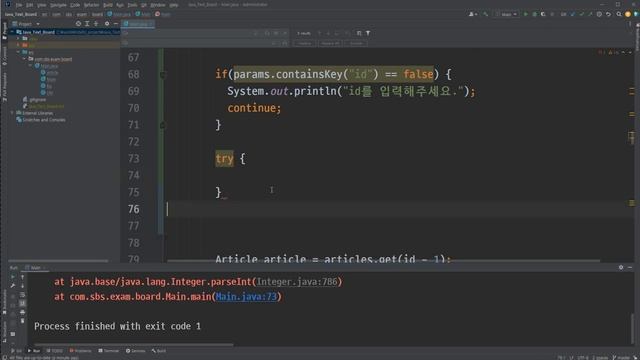Click board breadcrumb in navigation bar
Image resolution: width=640 pixels, height=360 pixels.
point(97,14)
